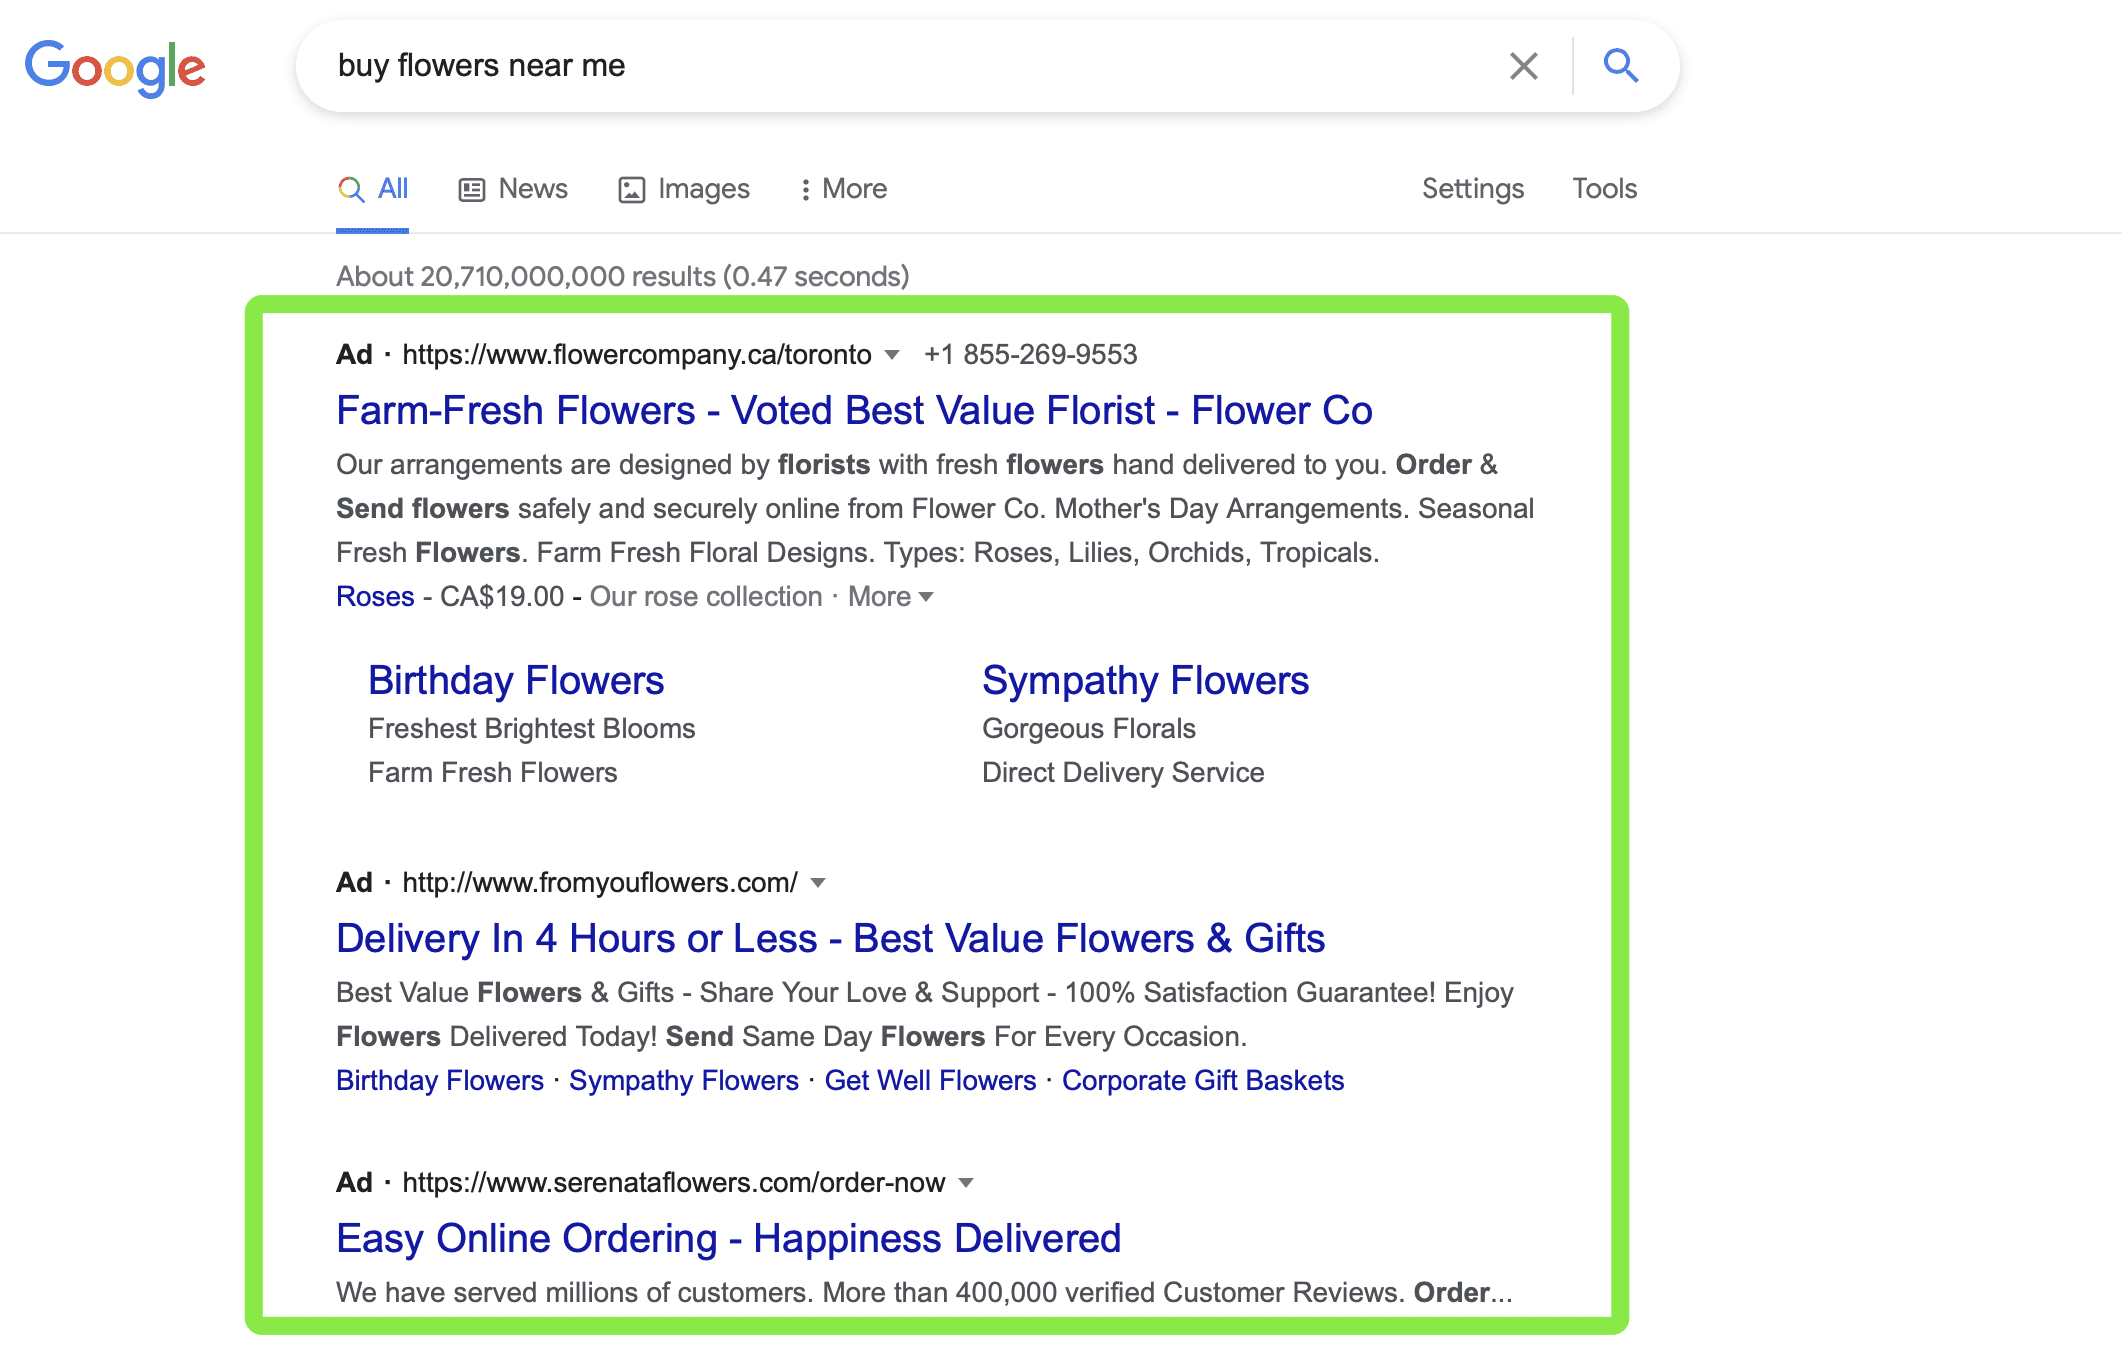Open 'Delivery In 4 Hours or Less' ad
Viewport: 2122px width, 1362px height.
(x=830, y=939)
